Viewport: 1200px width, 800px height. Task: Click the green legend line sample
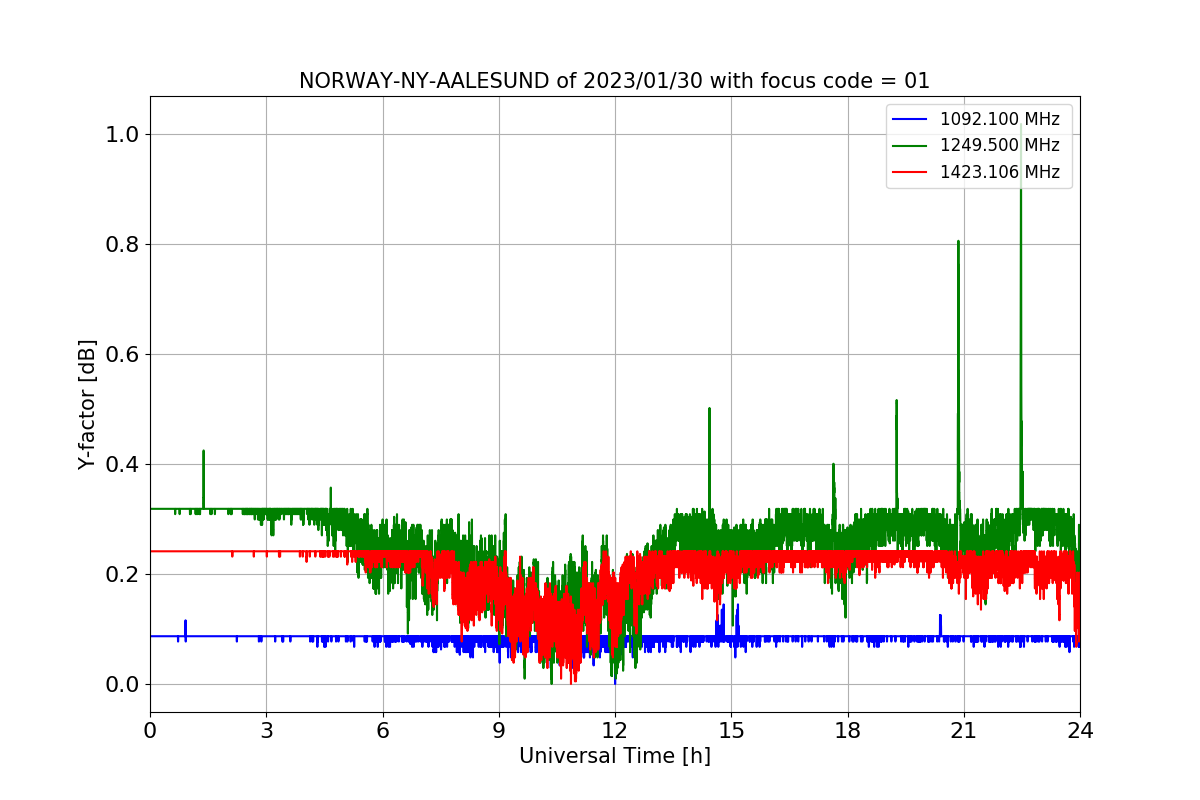point(911,146)
